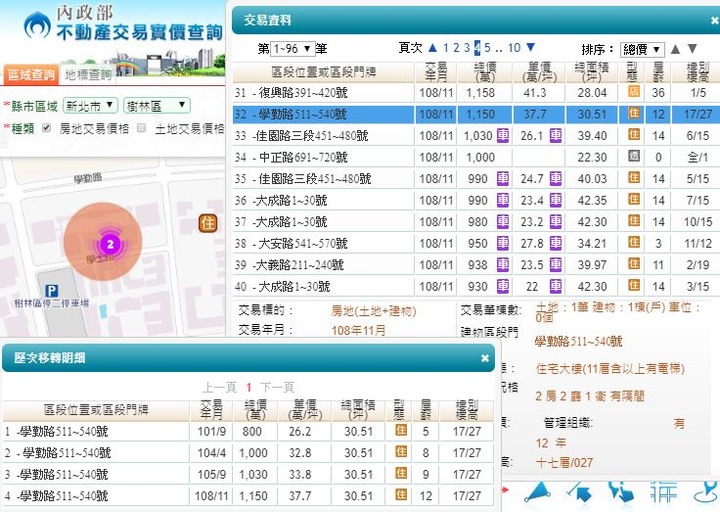Select the map pin click tool
Viewport: 720px width, 512px height.
[621, 493]
